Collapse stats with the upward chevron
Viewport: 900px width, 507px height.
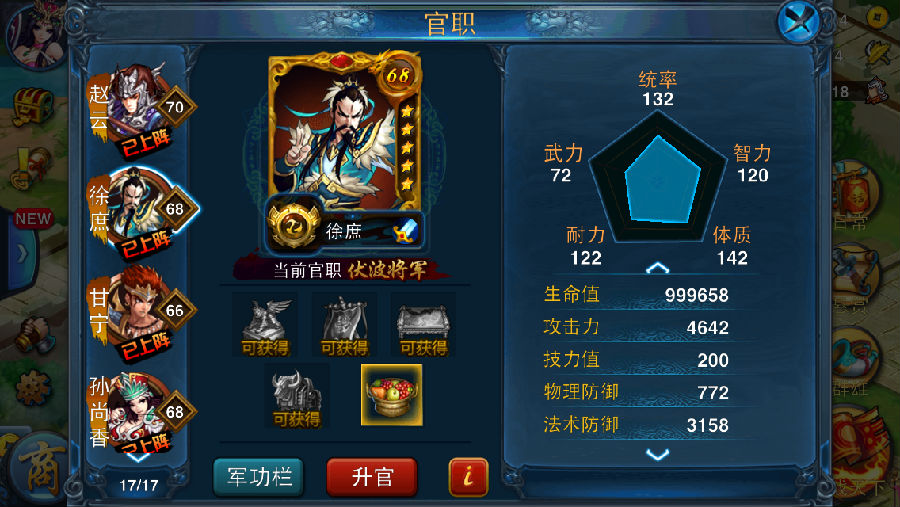[x=657, y=268]
